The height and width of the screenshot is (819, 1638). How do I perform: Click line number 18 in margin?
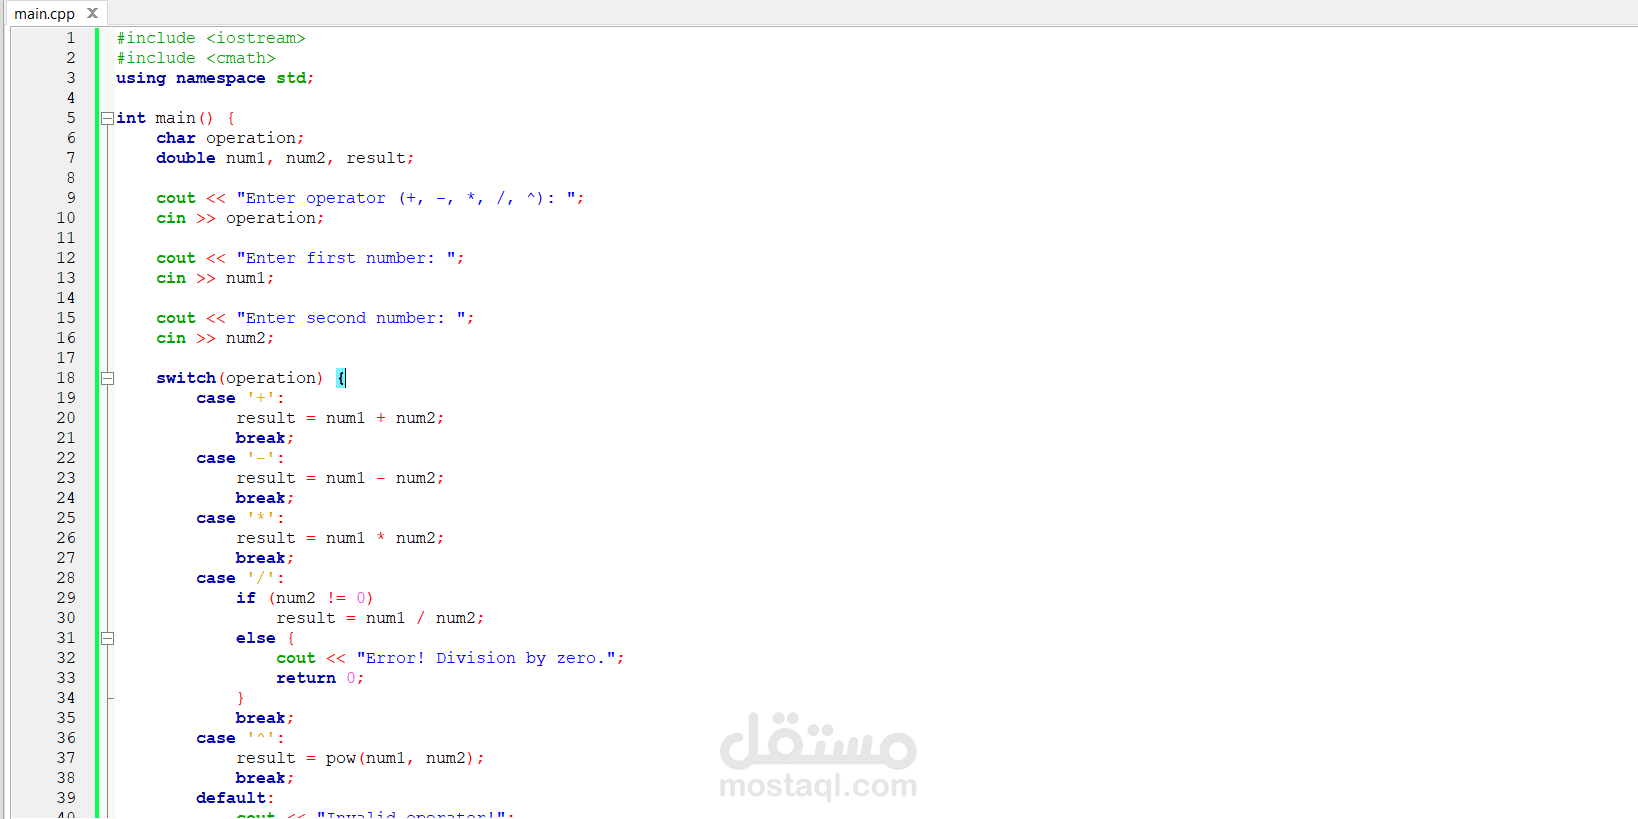pyautogui.click(x=66, y=378)
